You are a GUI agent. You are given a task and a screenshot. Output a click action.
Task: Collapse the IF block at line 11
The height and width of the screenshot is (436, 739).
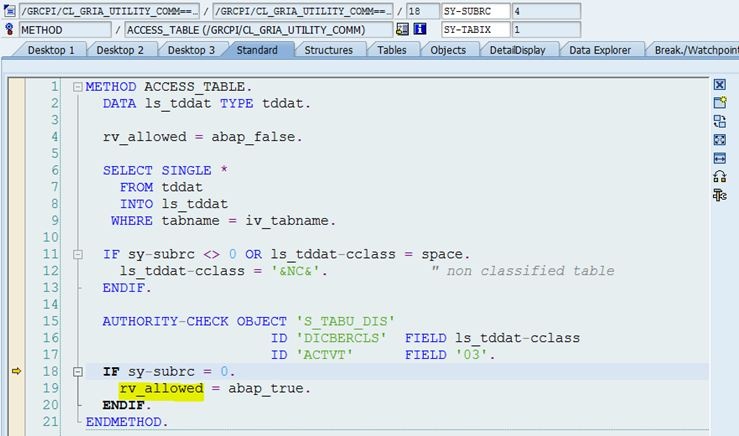point(78,255)
